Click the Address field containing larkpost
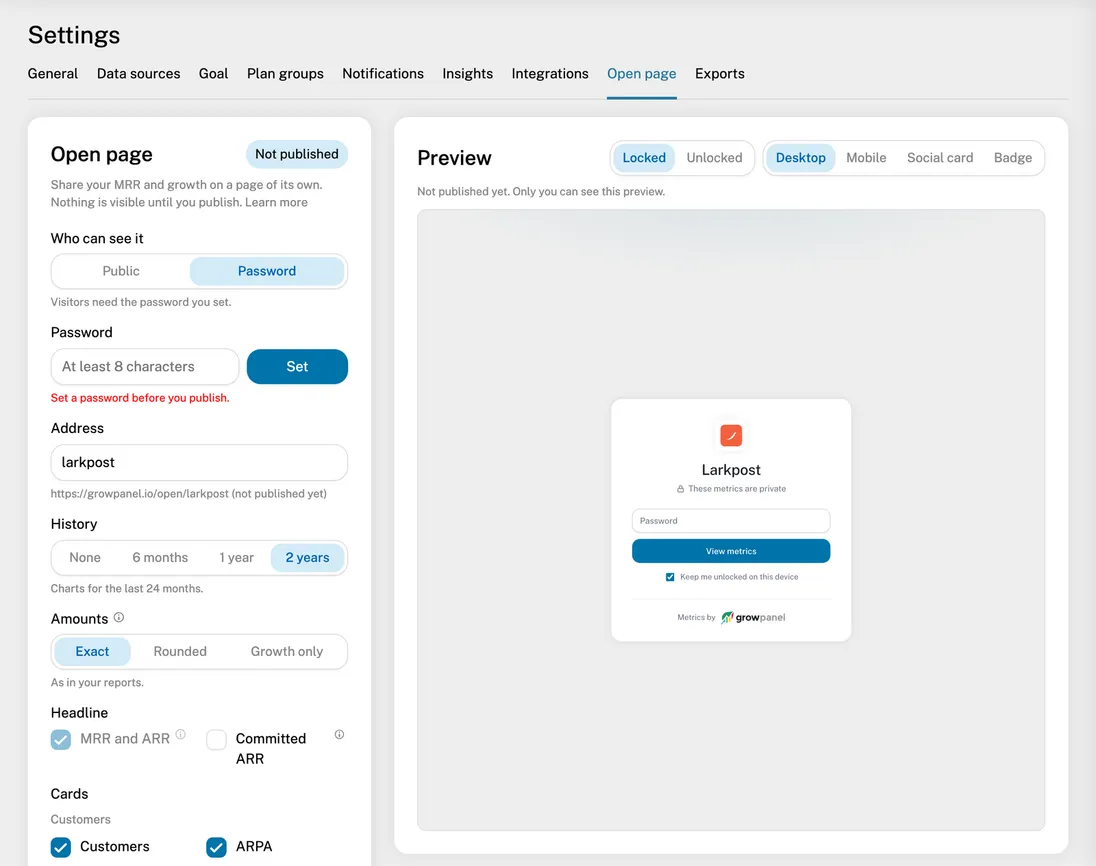The width and height of the screenshot is (1096, 866). click(199, 462)
